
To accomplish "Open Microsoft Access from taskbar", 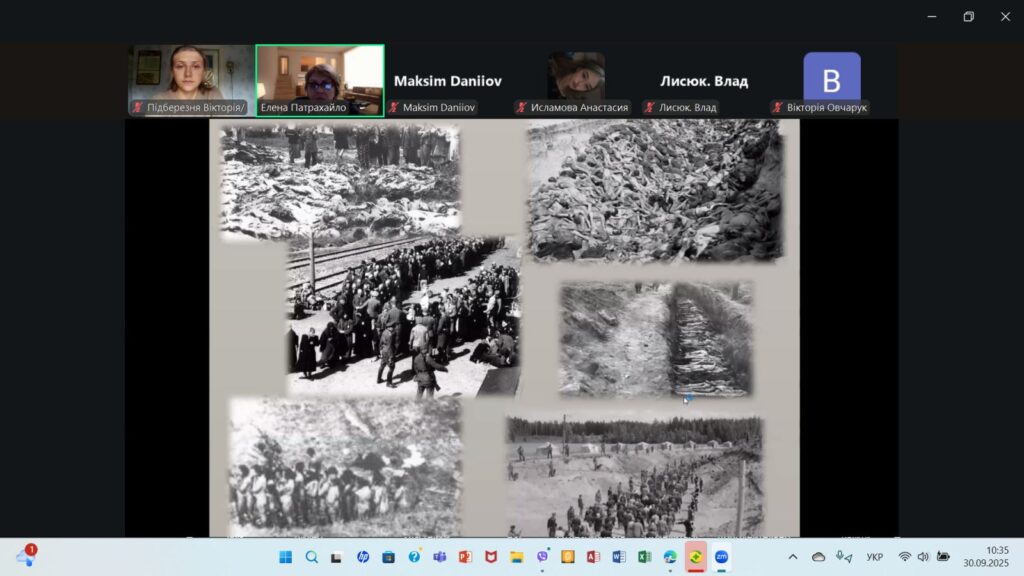I will coord(593,557).
